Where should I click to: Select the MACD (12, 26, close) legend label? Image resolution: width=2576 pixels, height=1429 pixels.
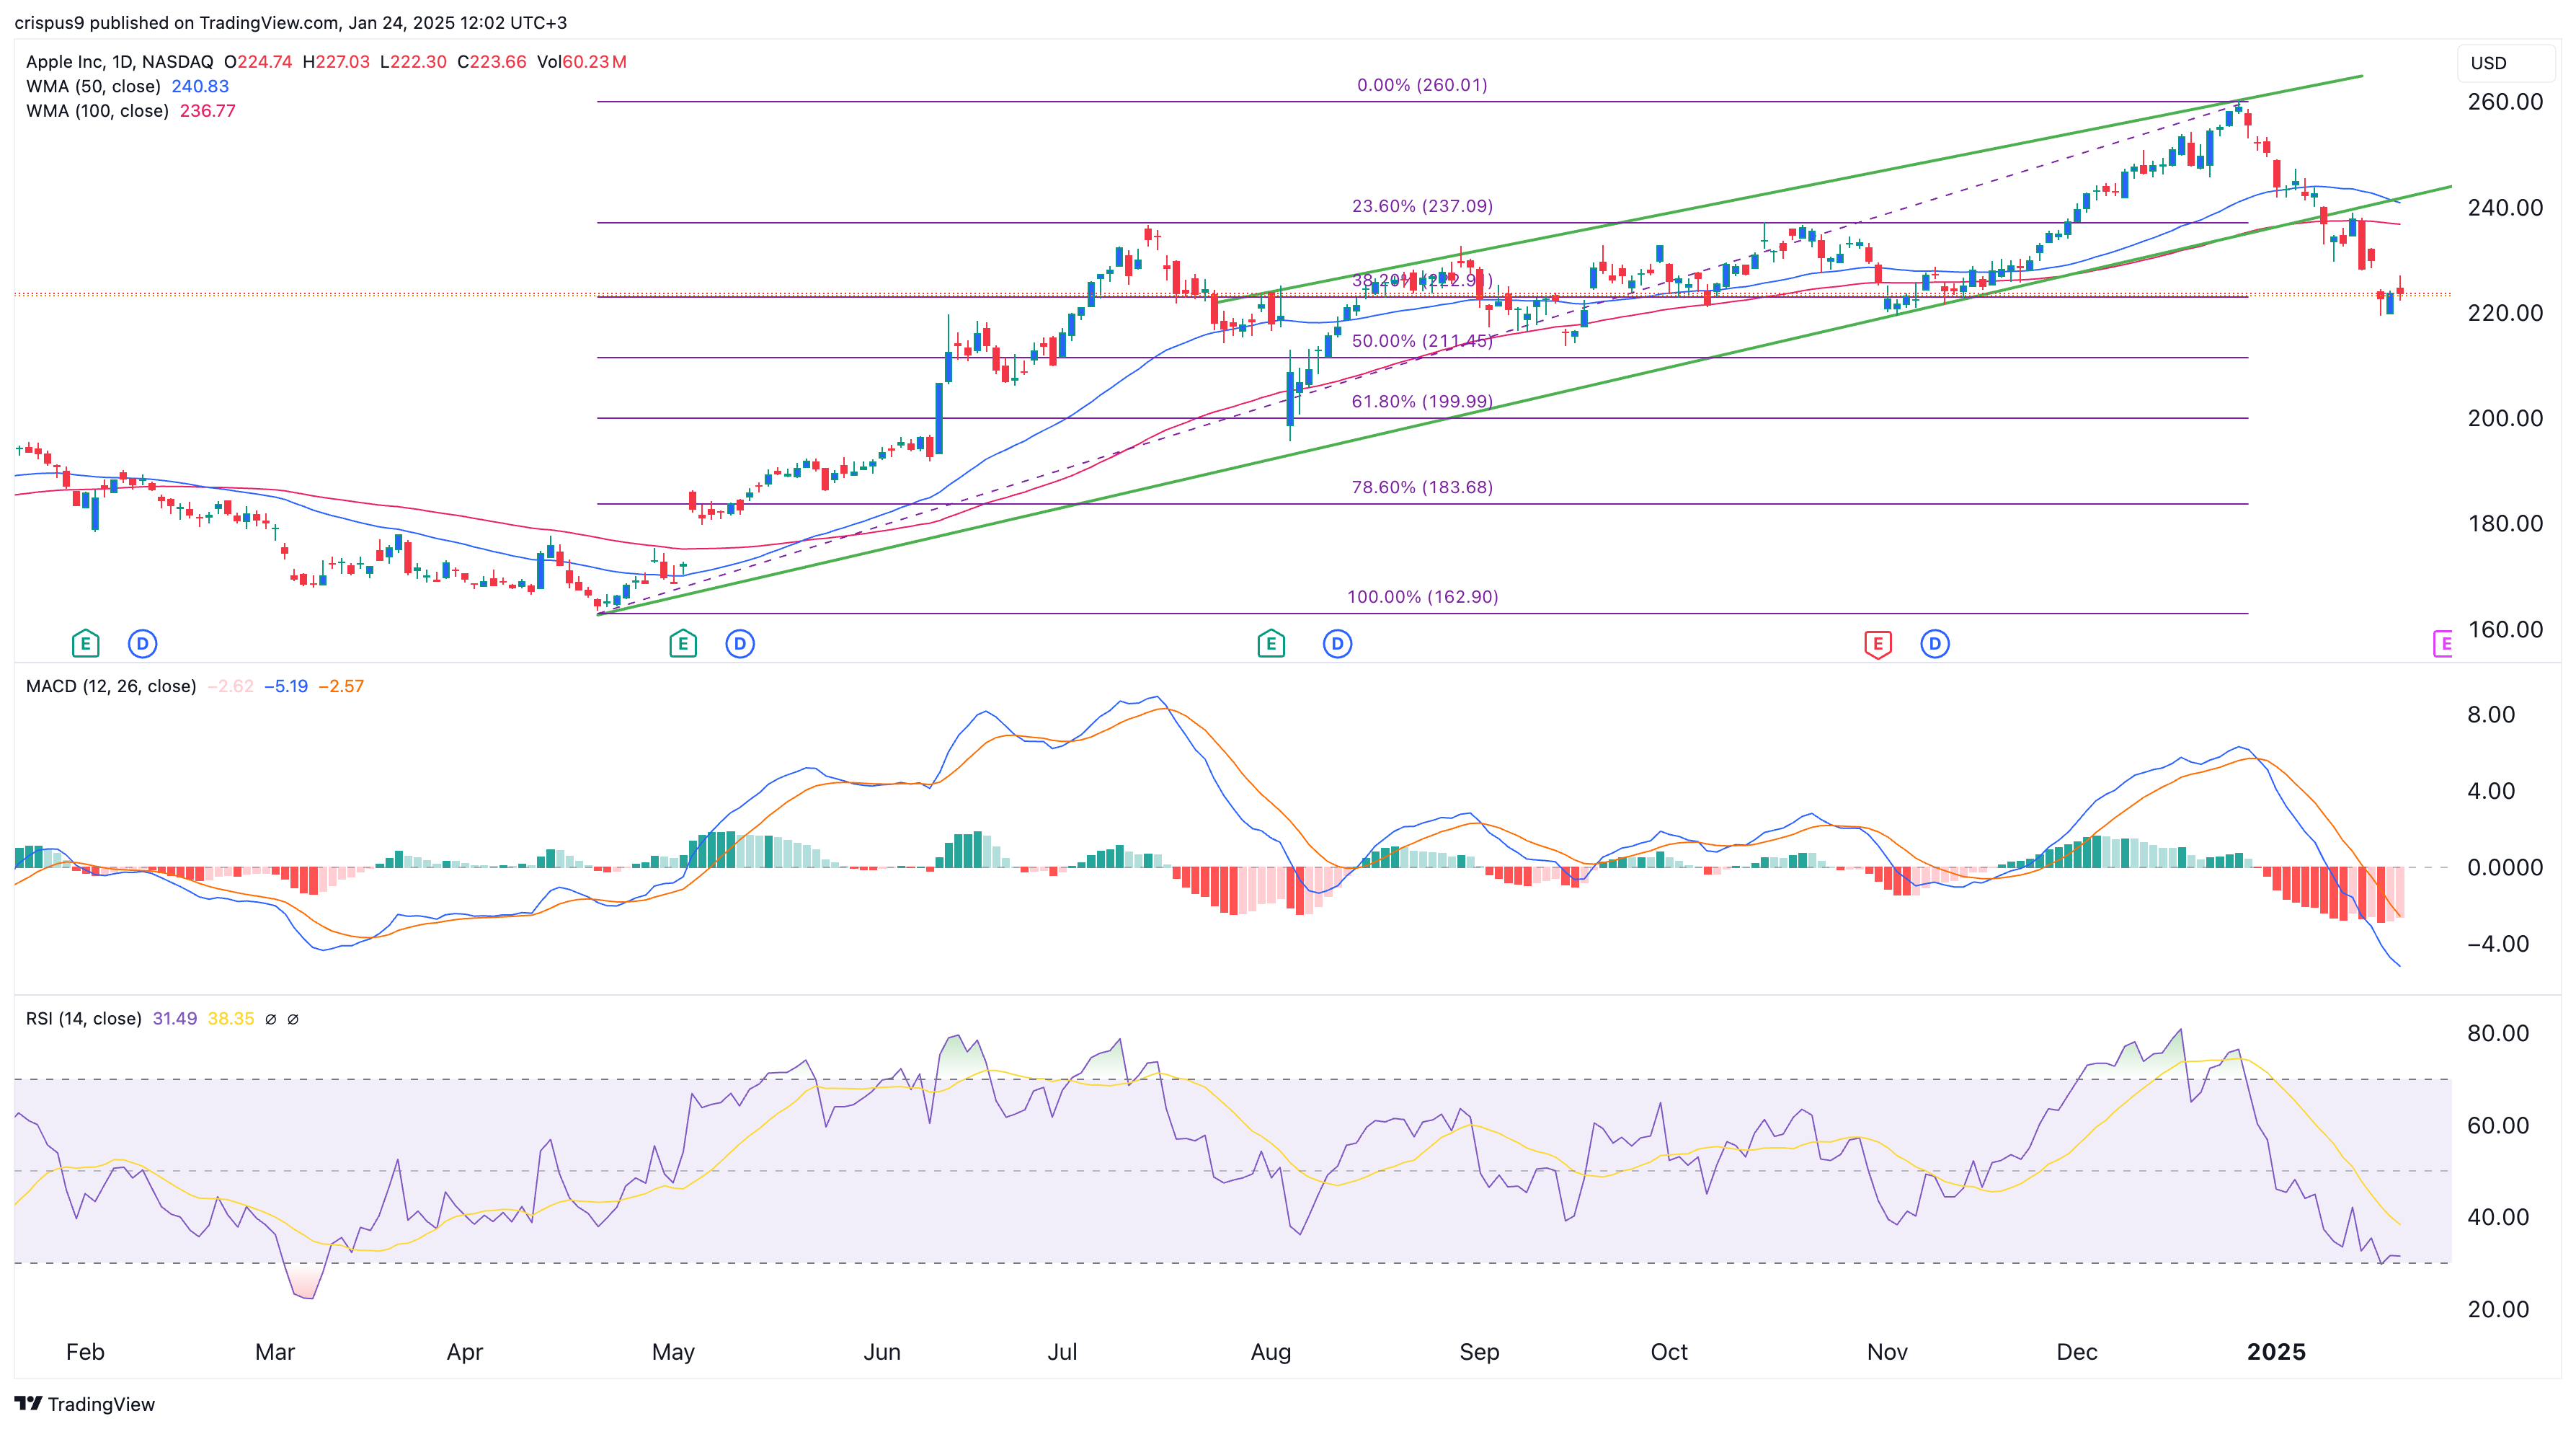110,686
